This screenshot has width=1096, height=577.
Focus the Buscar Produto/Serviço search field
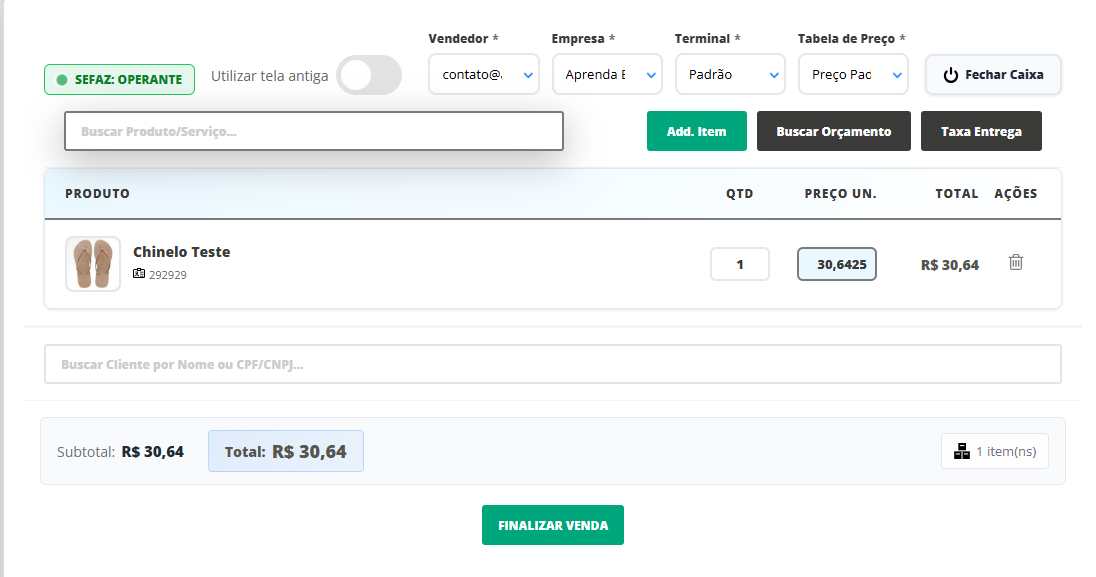pos(314,131)
